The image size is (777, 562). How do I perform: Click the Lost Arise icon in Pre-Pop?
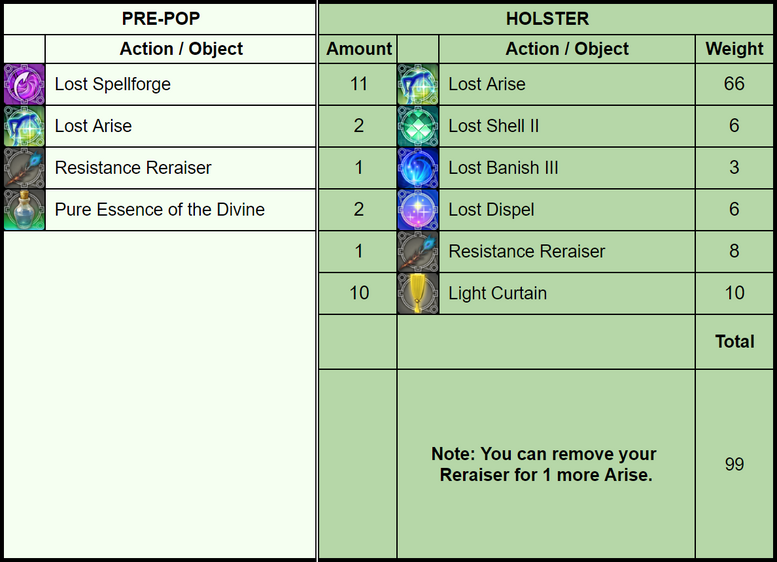point(24,127)
